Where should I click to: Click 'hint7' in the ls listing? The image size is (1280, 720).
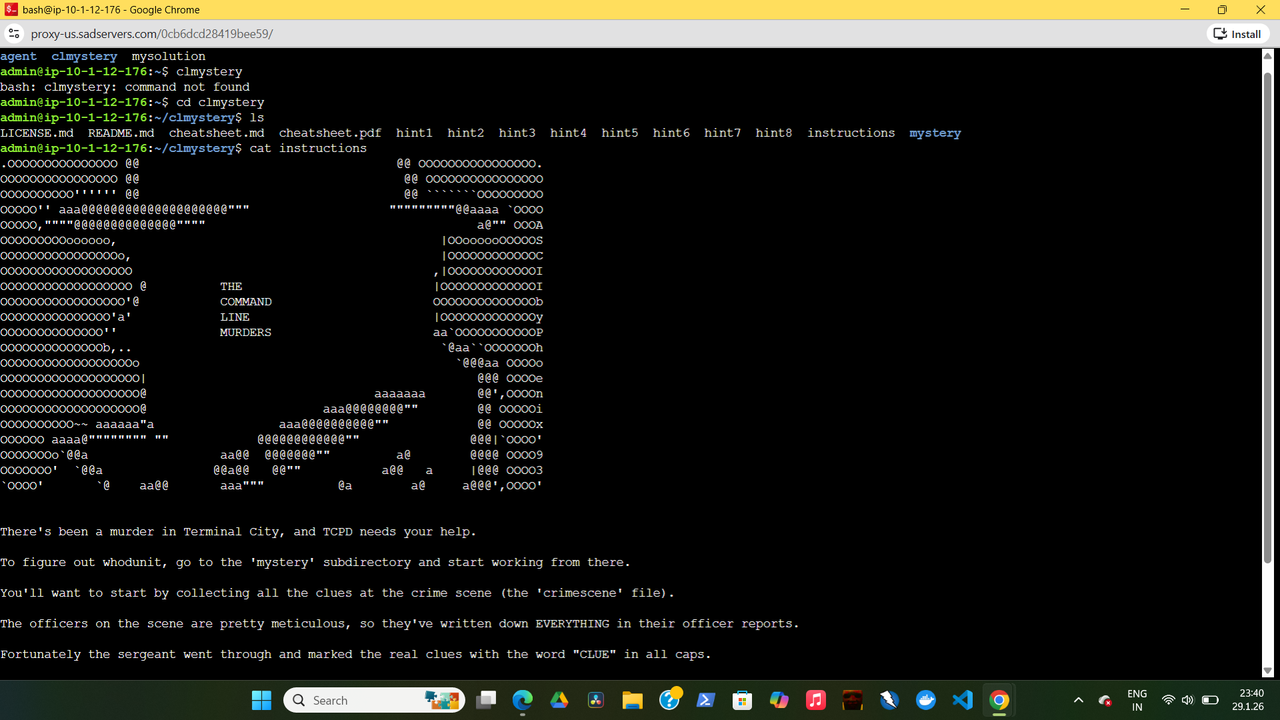pos(722,133)
